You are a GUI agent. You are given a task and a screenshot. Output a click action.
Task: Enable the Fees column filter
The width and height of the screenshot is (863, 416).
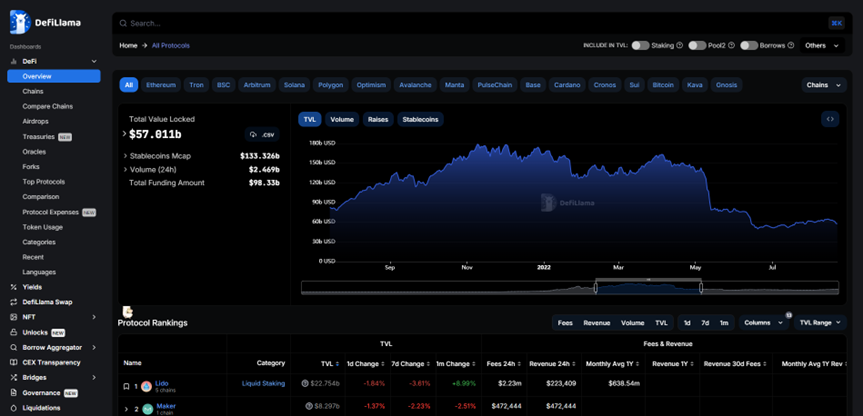coord(565,323)
